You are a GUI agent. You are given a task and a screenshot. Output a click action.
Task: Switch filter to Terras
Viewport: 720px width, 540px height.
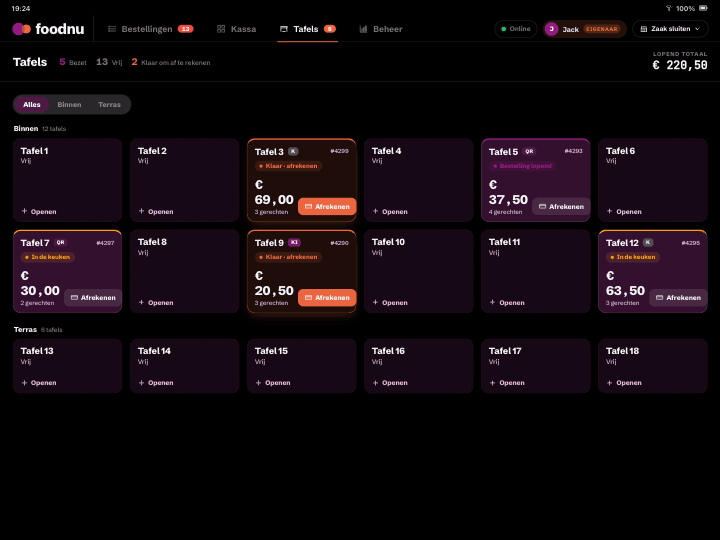click(x=109, y=105)
